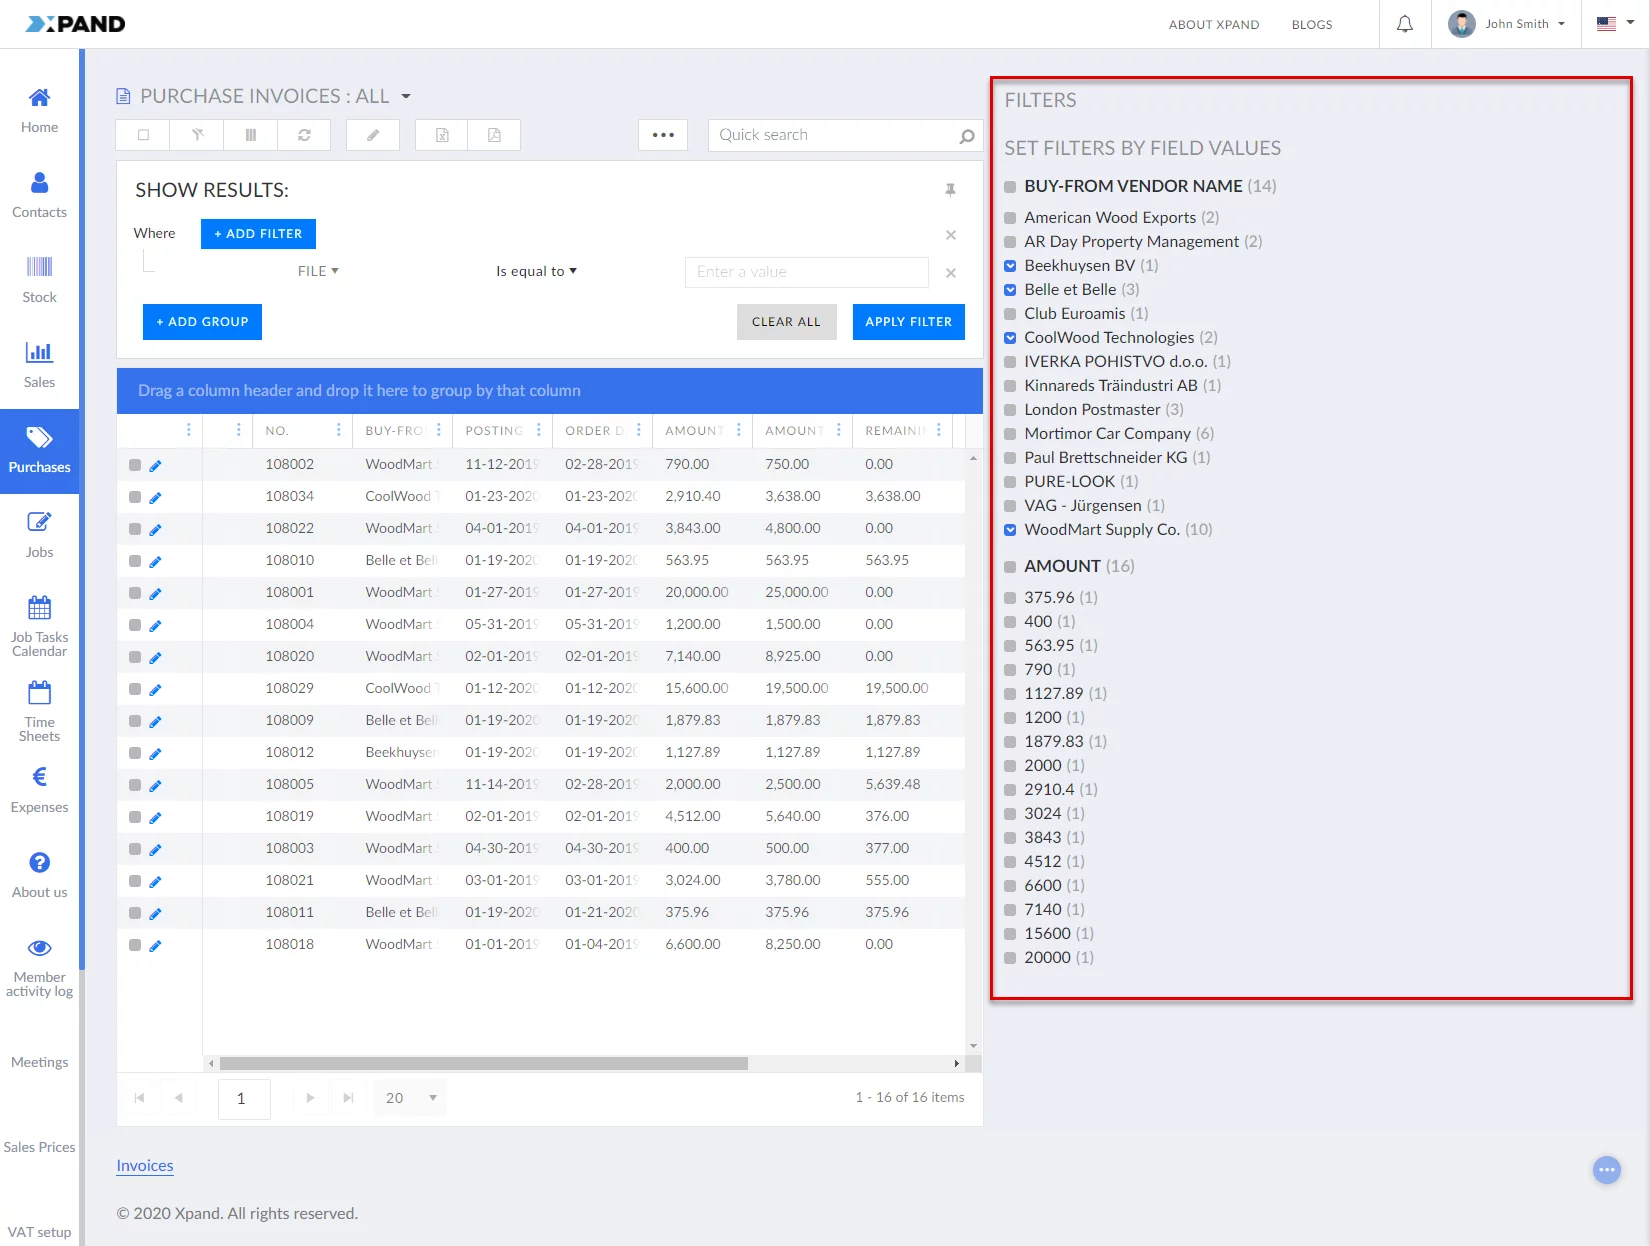Click the Export to PDF toolbar icon
This screenshot has width=1650, height=1246.
494,135
